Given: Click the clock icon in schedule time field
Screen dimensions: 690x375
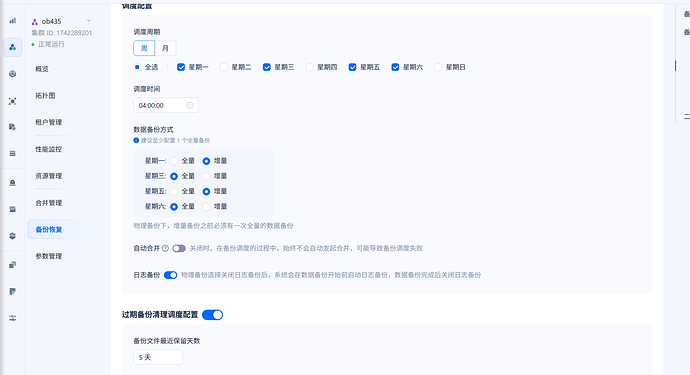Looking at the screenshot, I should point(190,105).
